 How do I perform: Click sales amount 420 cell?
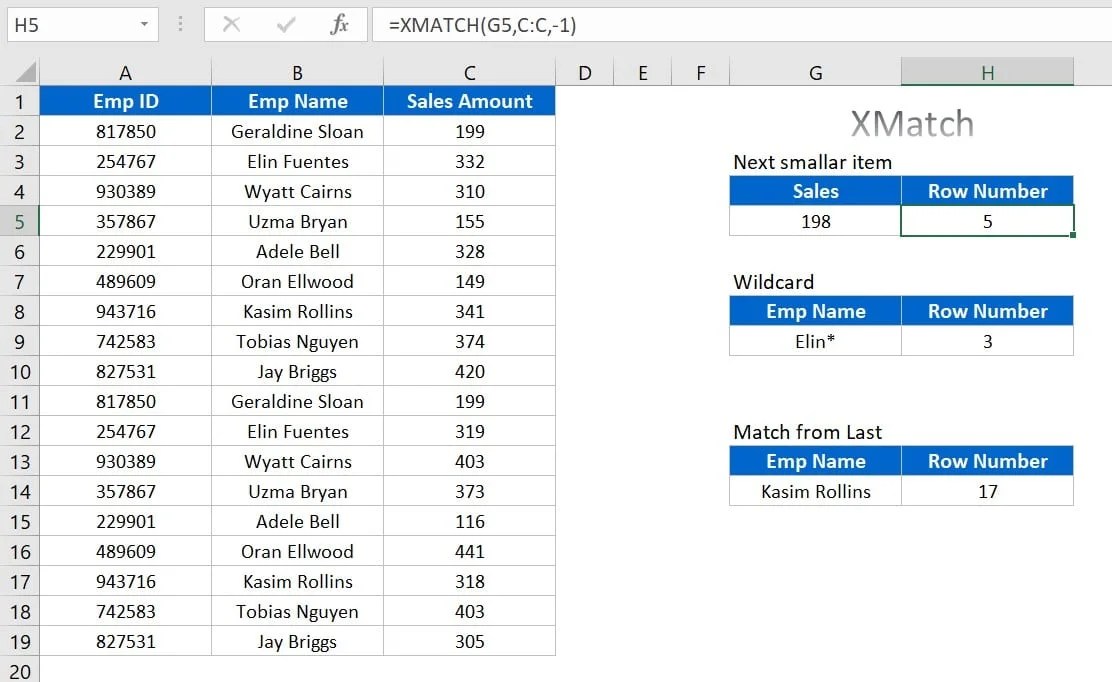(x=469, y=371)
